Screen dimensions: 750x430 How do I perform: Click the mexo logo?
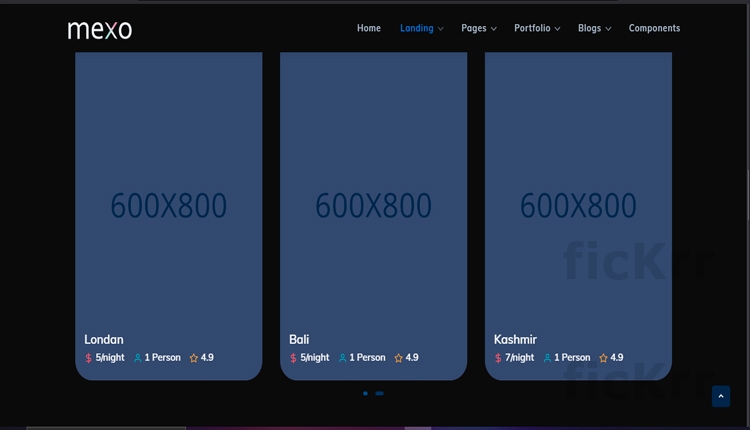(100, 29)
